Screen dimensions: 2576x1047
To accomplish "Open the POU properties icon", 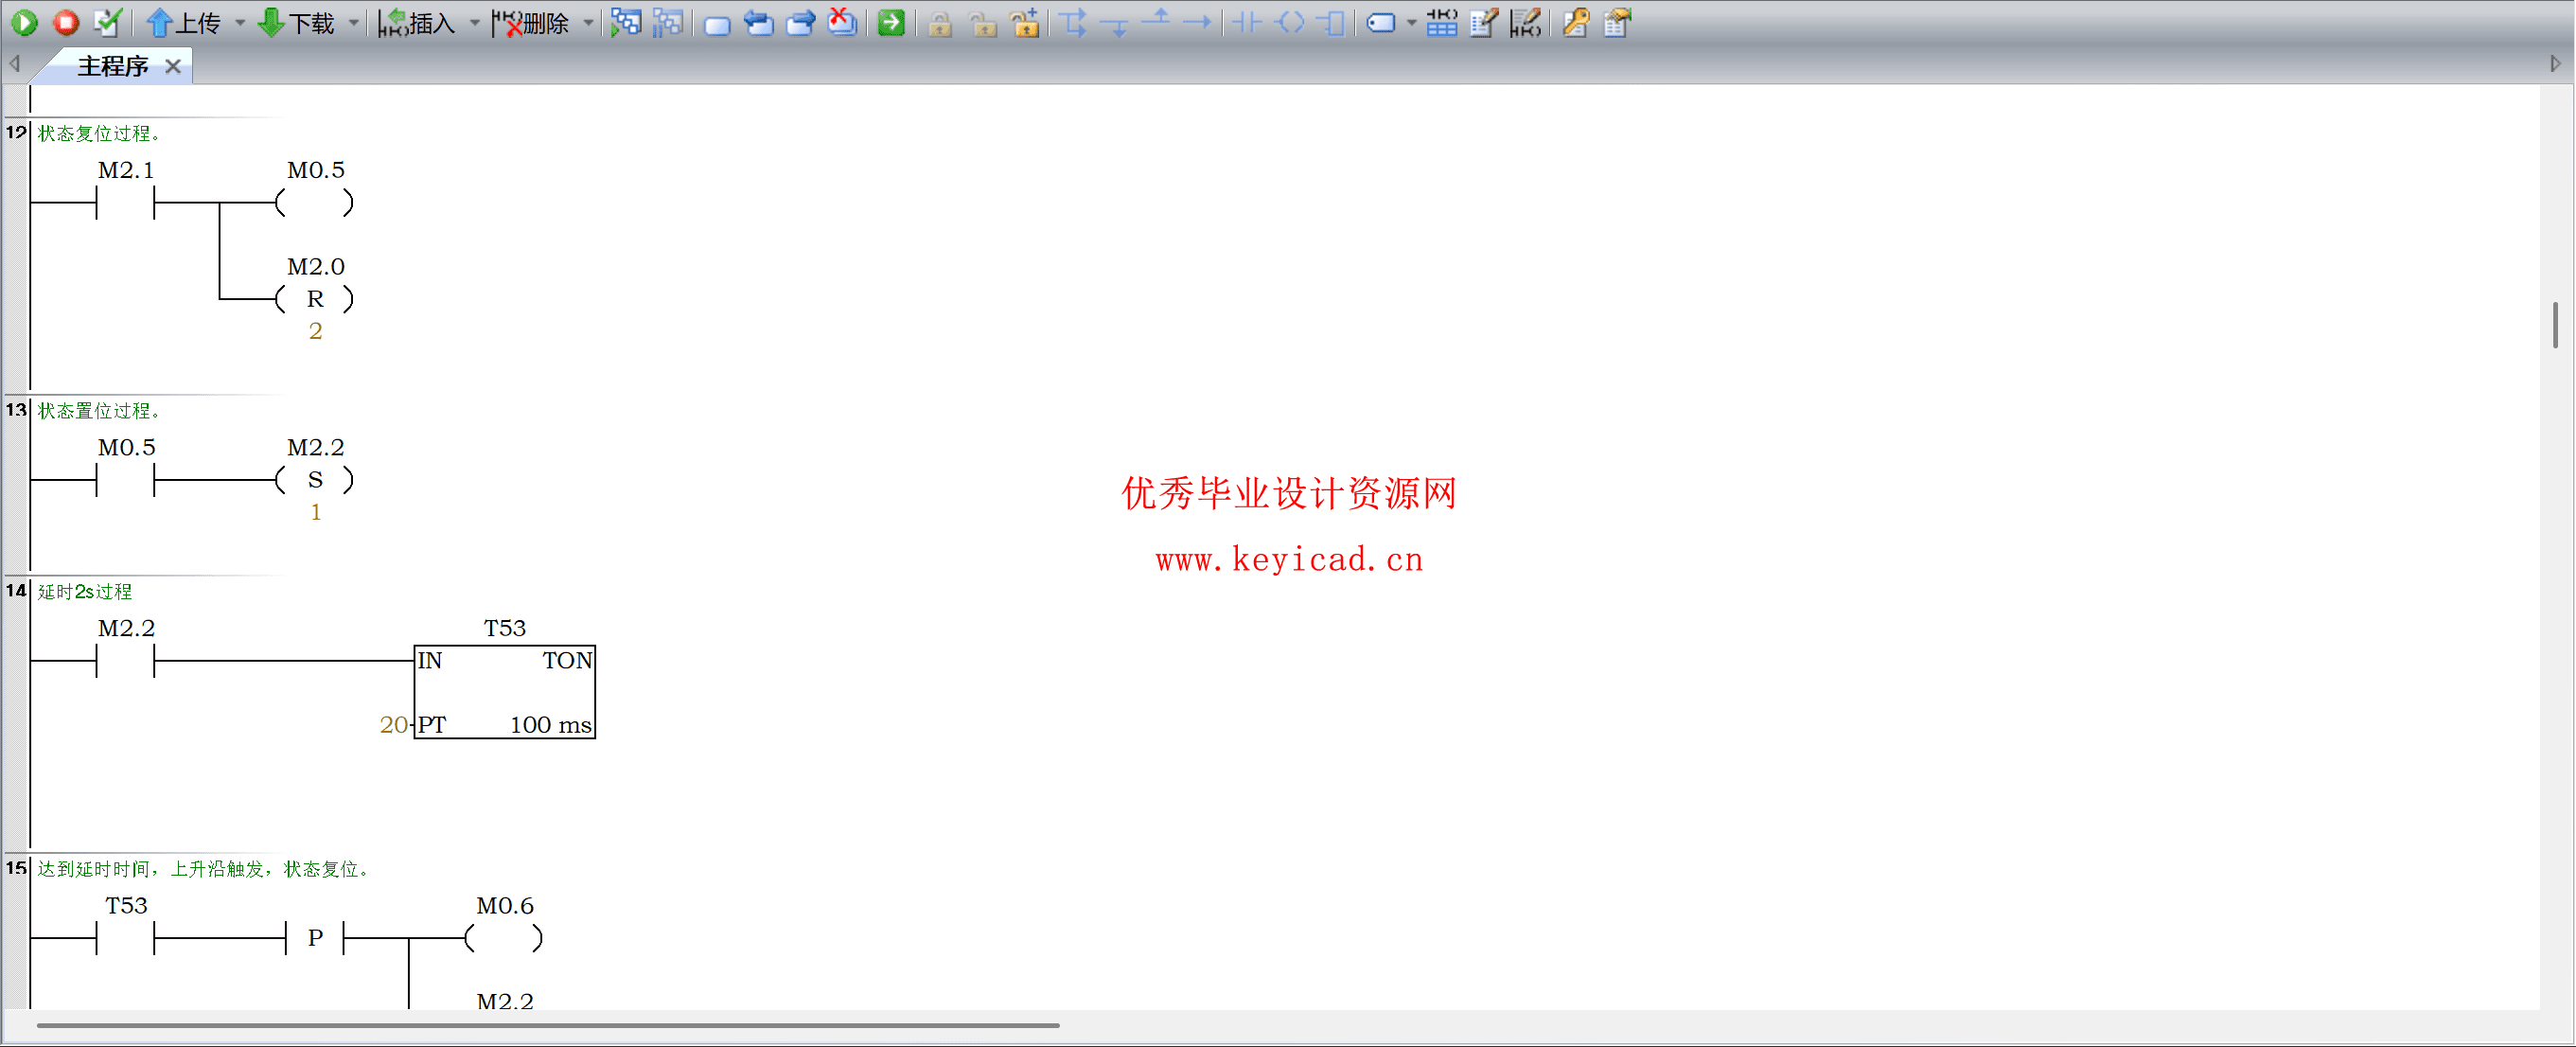I will 1617,22.
